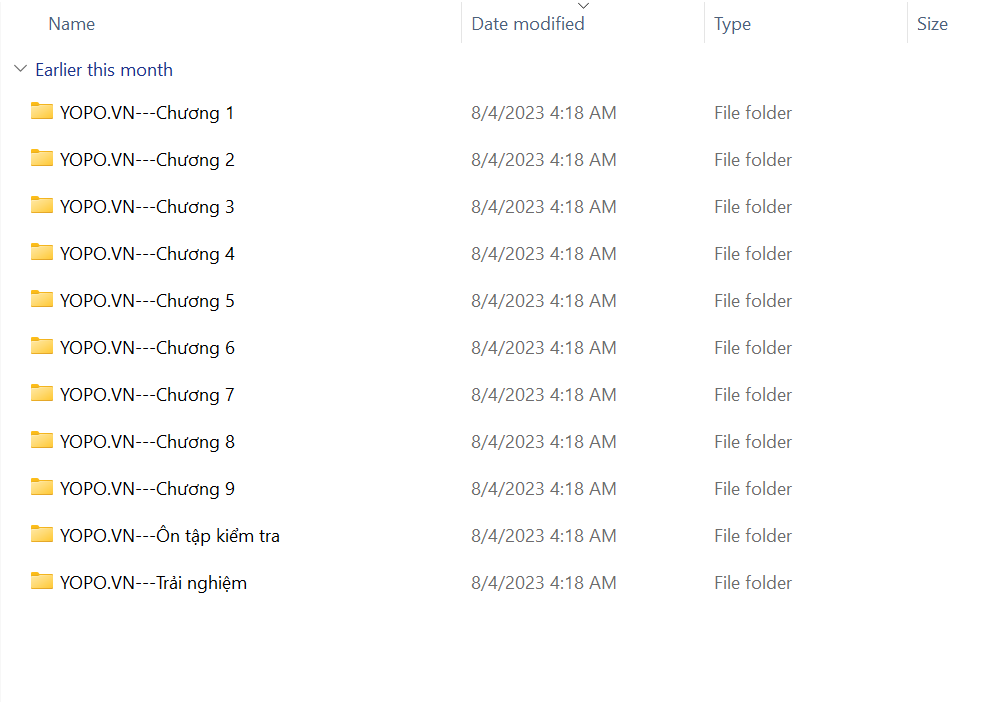Click the Ôn tập kiểm tra folder icon
This screenshot has width=990, height=702.
41,534
